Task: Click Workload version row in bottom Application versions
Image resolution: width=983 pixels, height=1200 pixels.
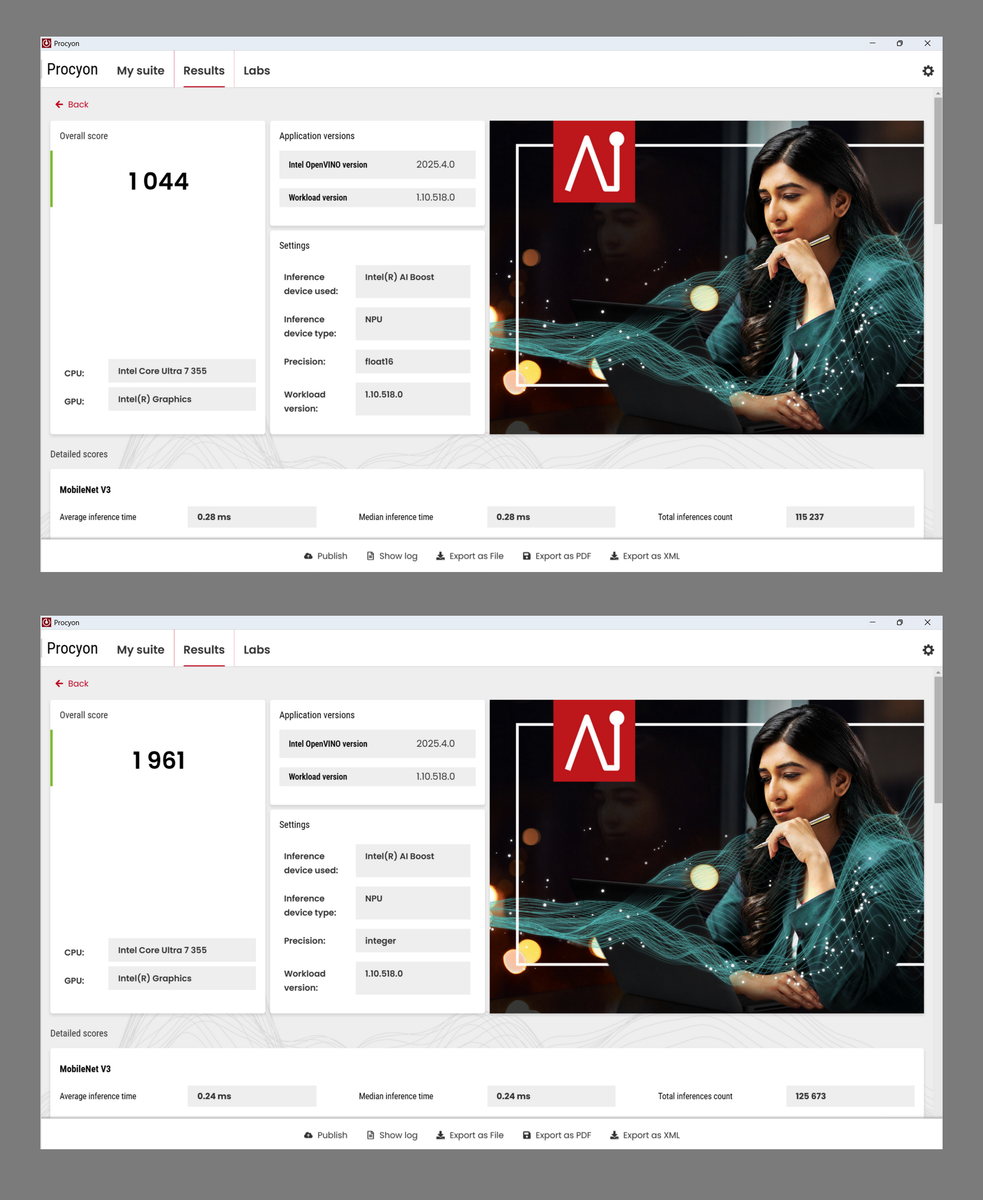Action: pyautogui.click(x=377, y=777)
